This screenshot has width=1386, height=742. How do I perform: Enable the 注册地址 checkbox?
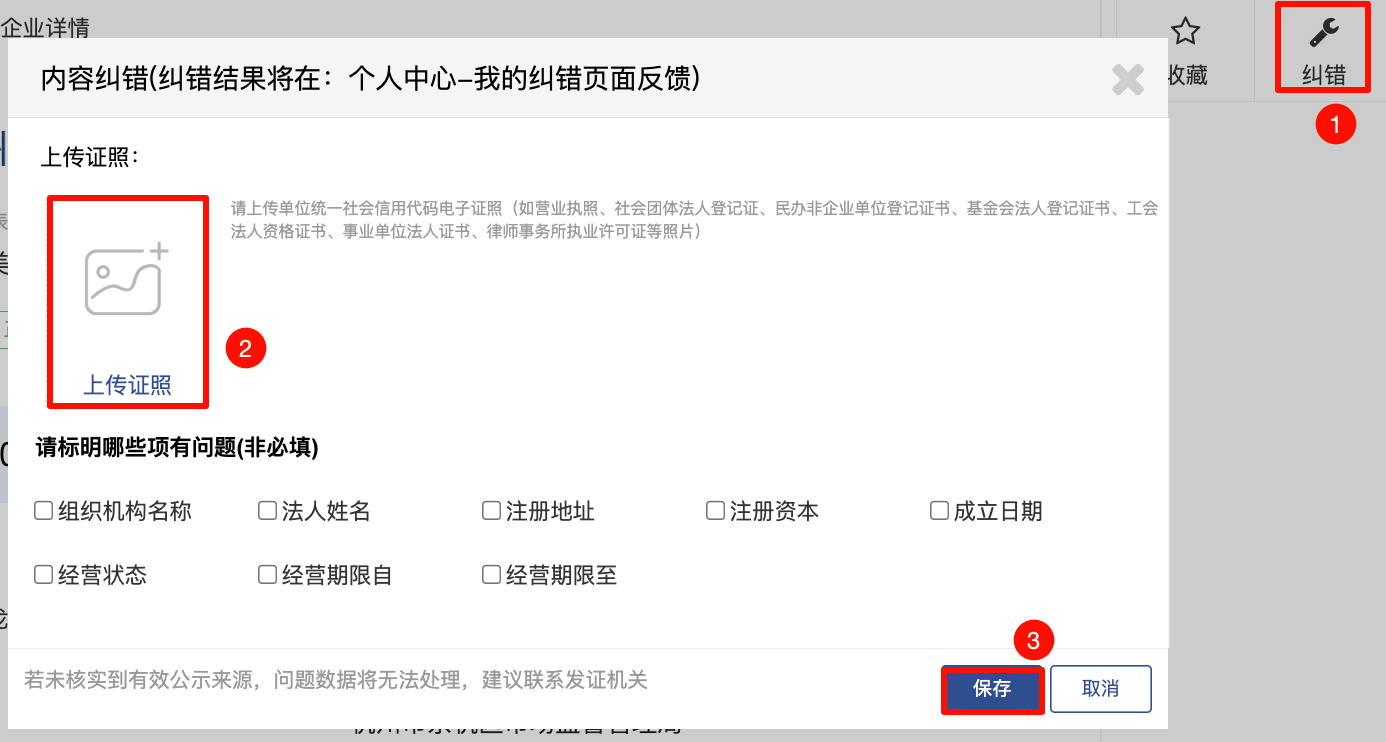point(492,511)
